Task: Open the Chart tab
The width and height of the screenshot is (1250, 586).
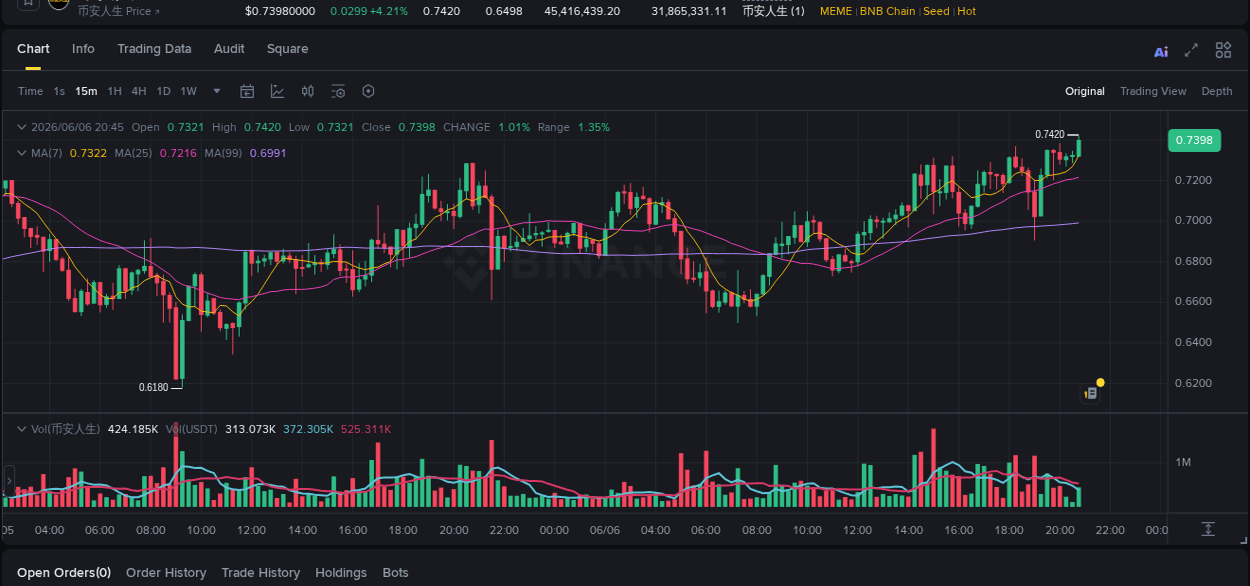Action: (x=33, y=49)
